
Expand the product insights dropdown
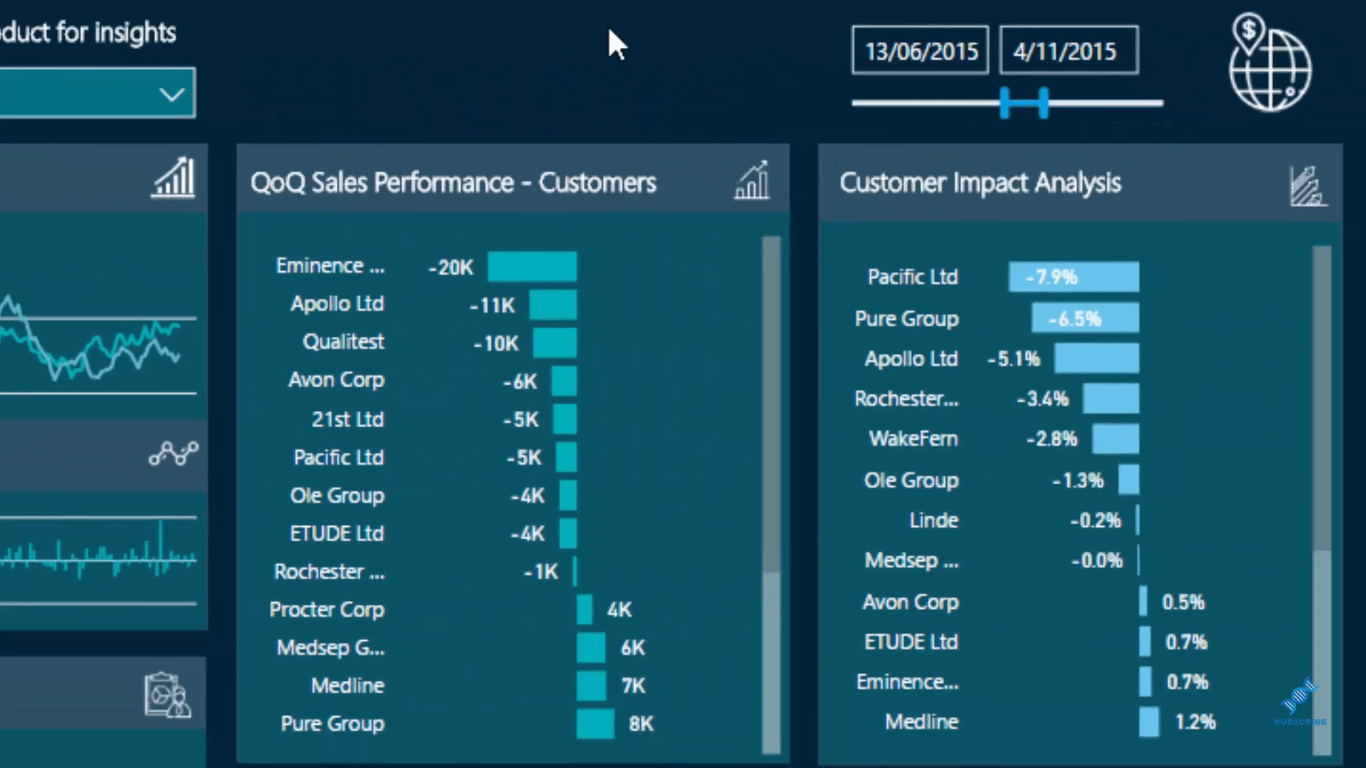(97, 94)
